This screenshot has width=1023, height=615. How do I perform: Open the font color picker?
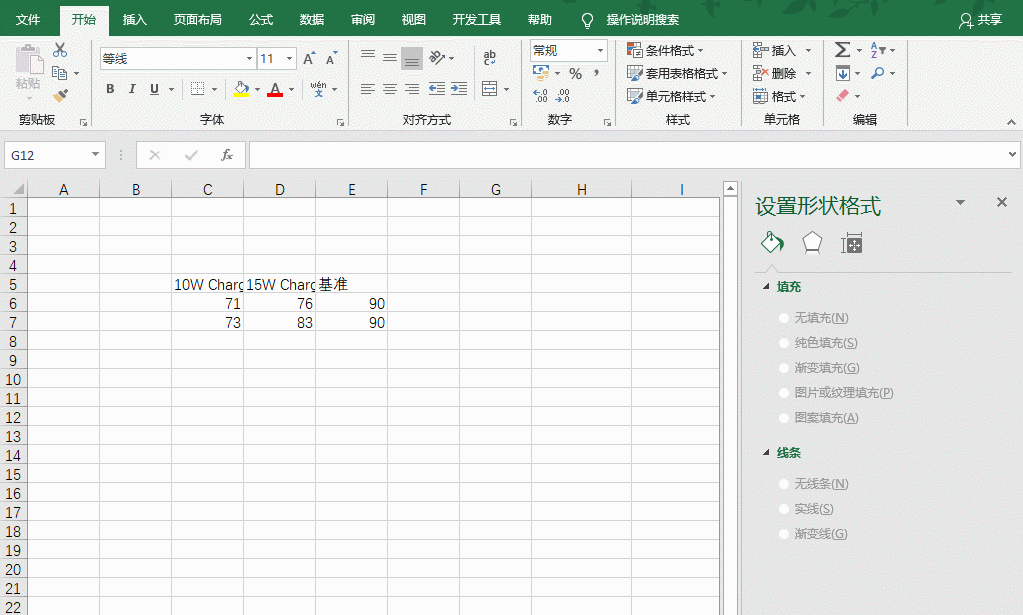coord(275,89)
